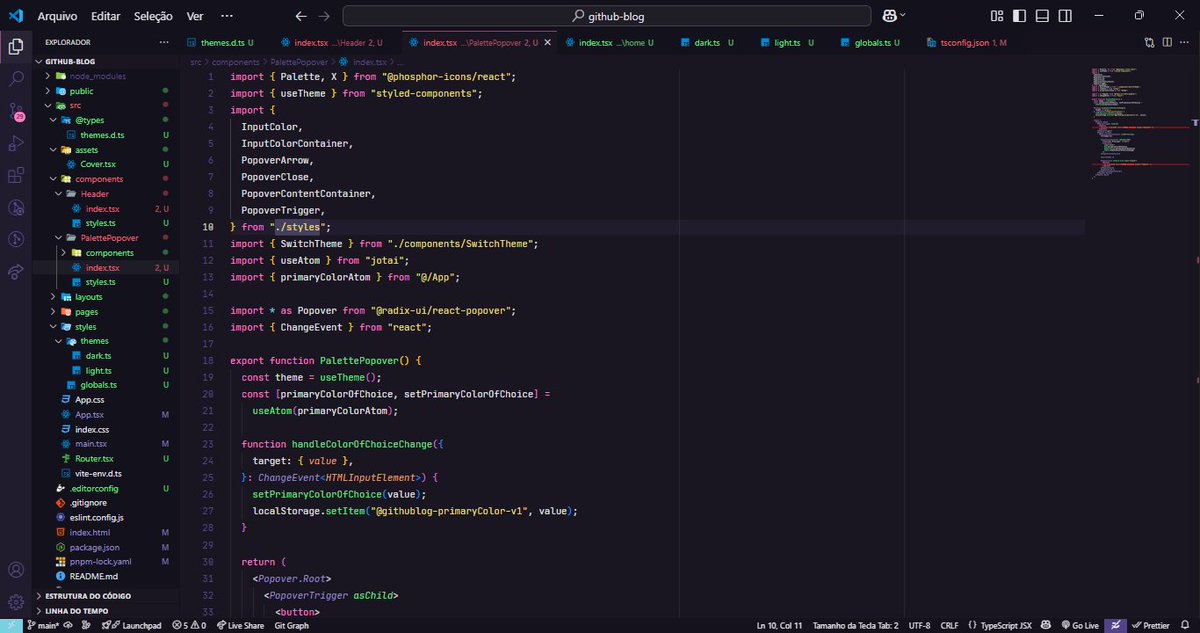Expand the node_modules folder
The height and width of the screenshot is (633, 1200).
pyautogui.click(x=105, y=76)
